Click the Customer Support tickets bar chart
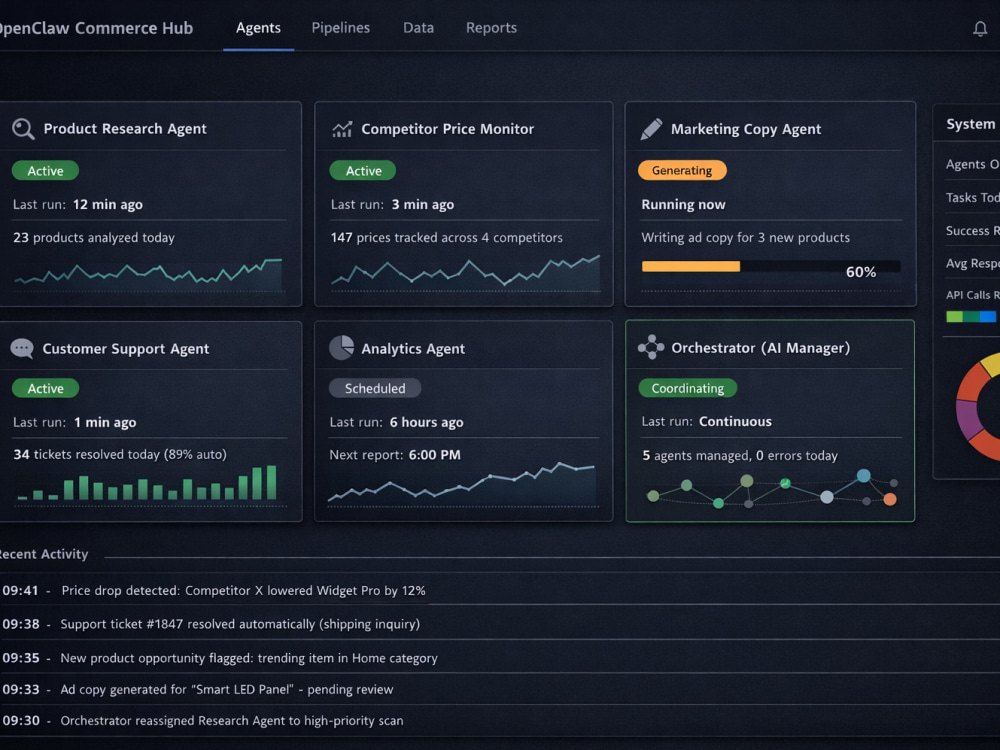The height and width of the screenshot is (750, 1000). pos(147,483)
